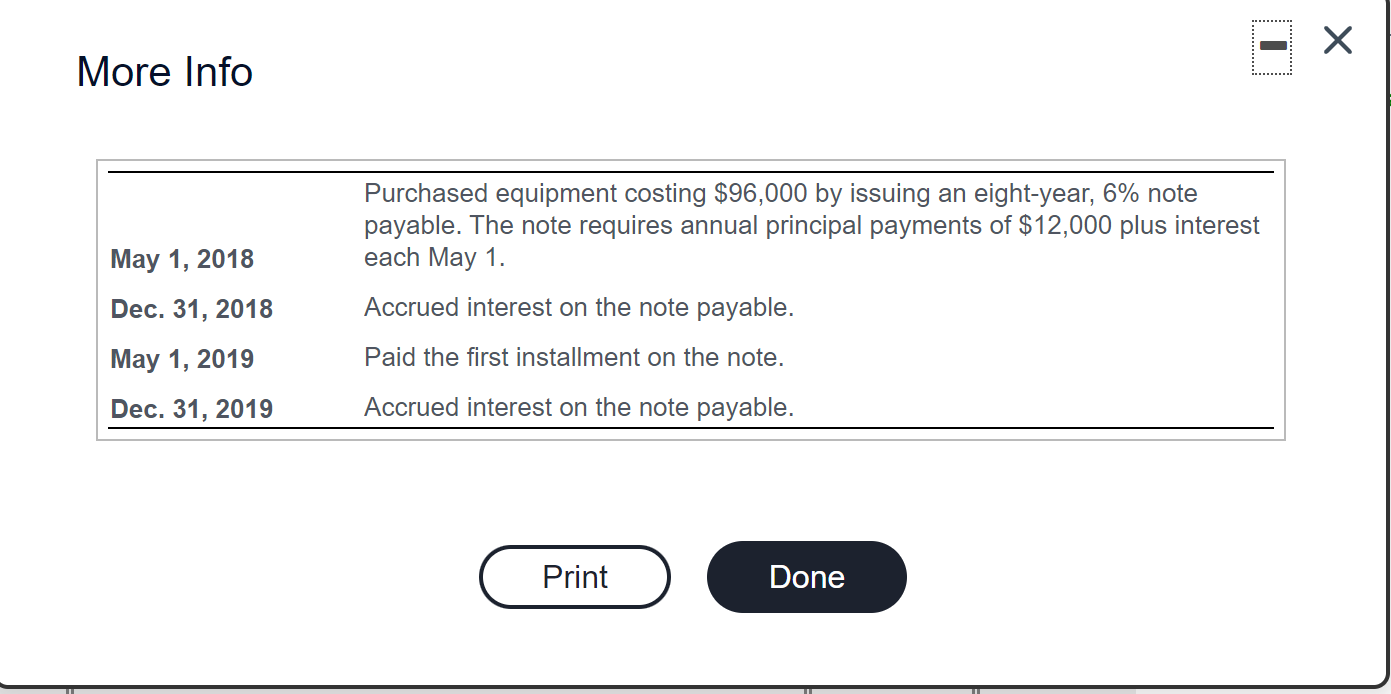Click the dark Done pill-shaped control
This screenshot has width=1391, height=694.
pos(806,577)
